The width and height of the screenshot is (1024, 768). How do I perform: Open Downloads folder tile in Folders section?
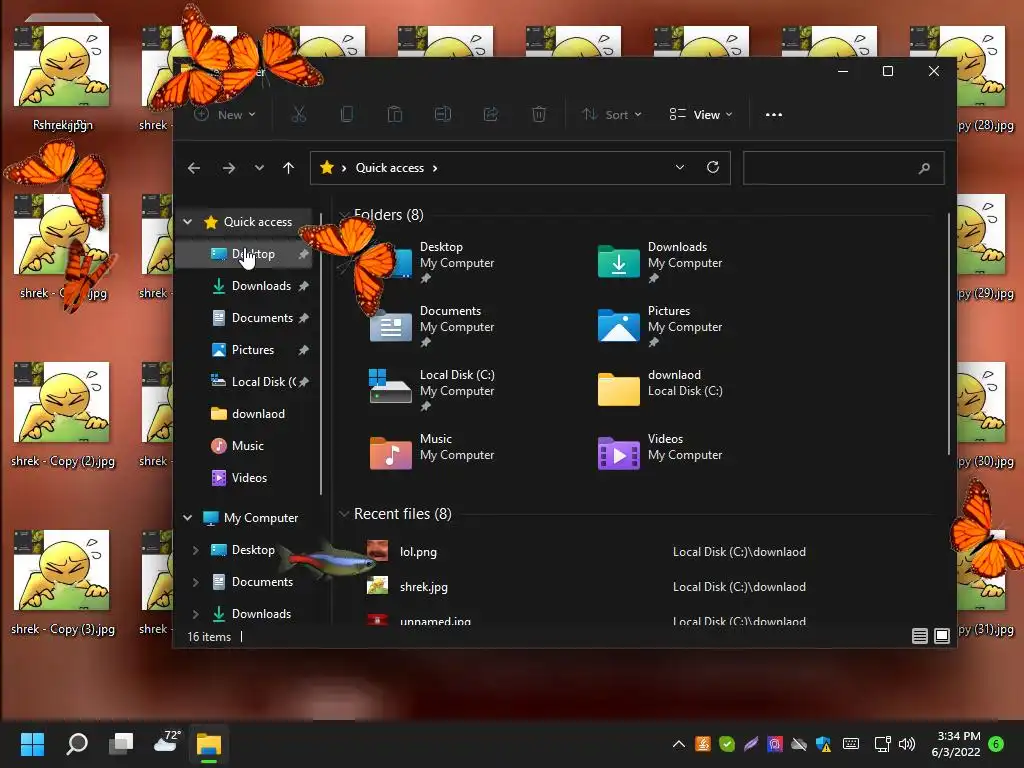[660, 262]
